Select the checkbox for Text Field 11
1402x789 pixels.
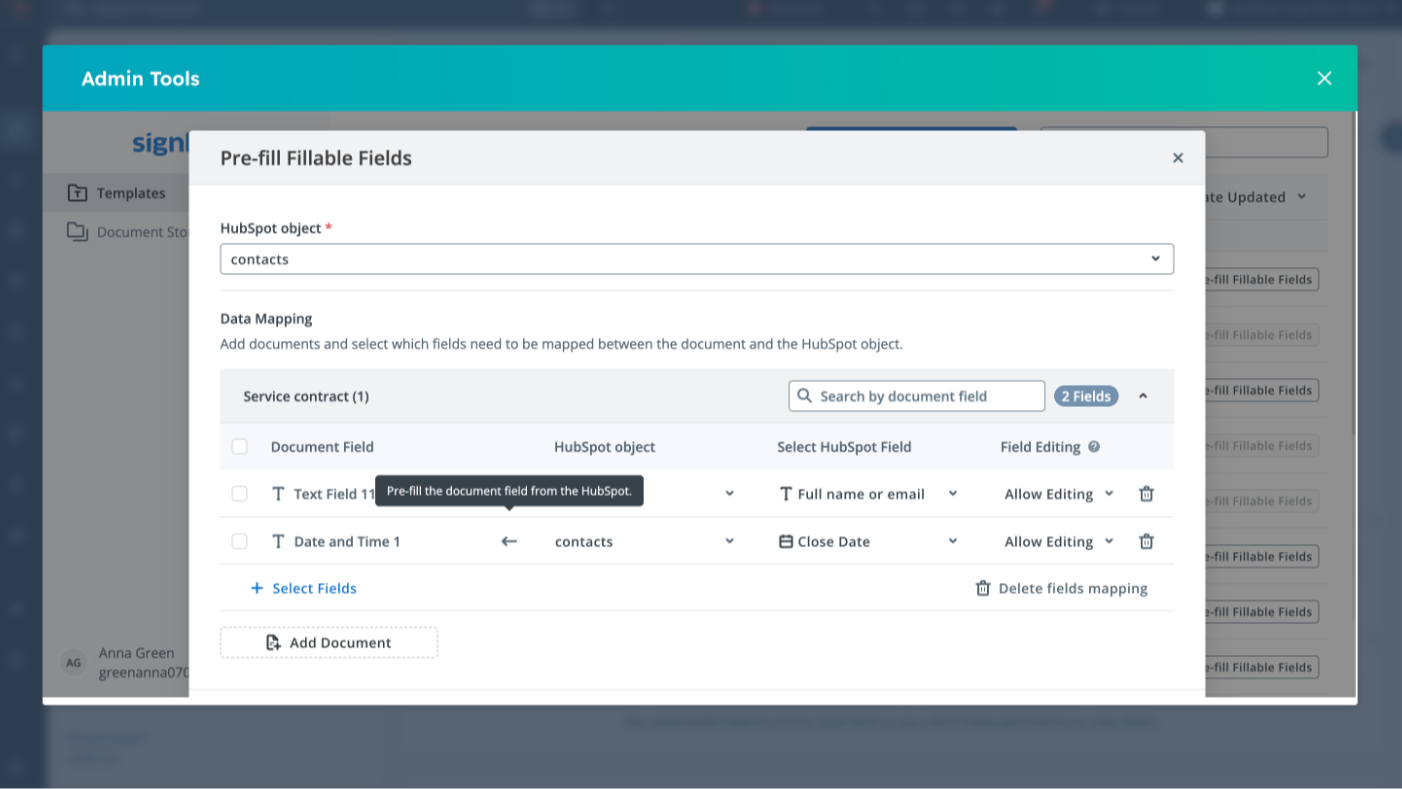pyautogui.click(x=239, y=493)
